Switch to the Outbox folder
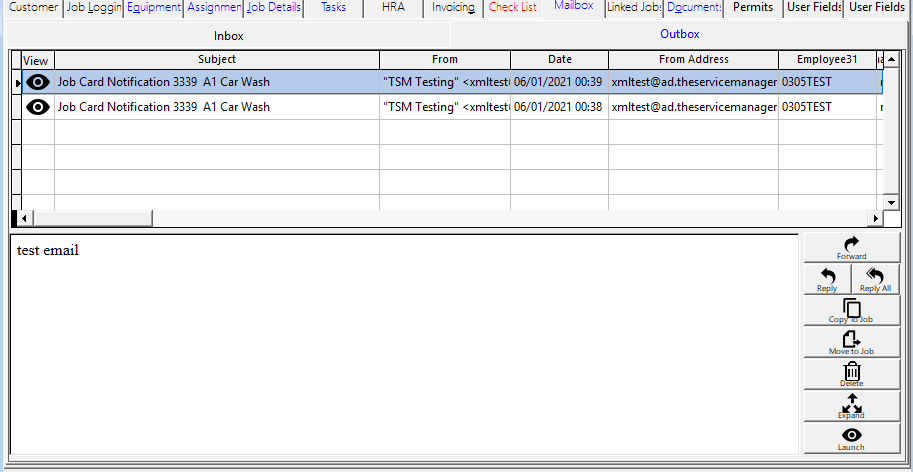Image resolution: width=913 pixels, height=472 pixels. (x=680, y=35)
